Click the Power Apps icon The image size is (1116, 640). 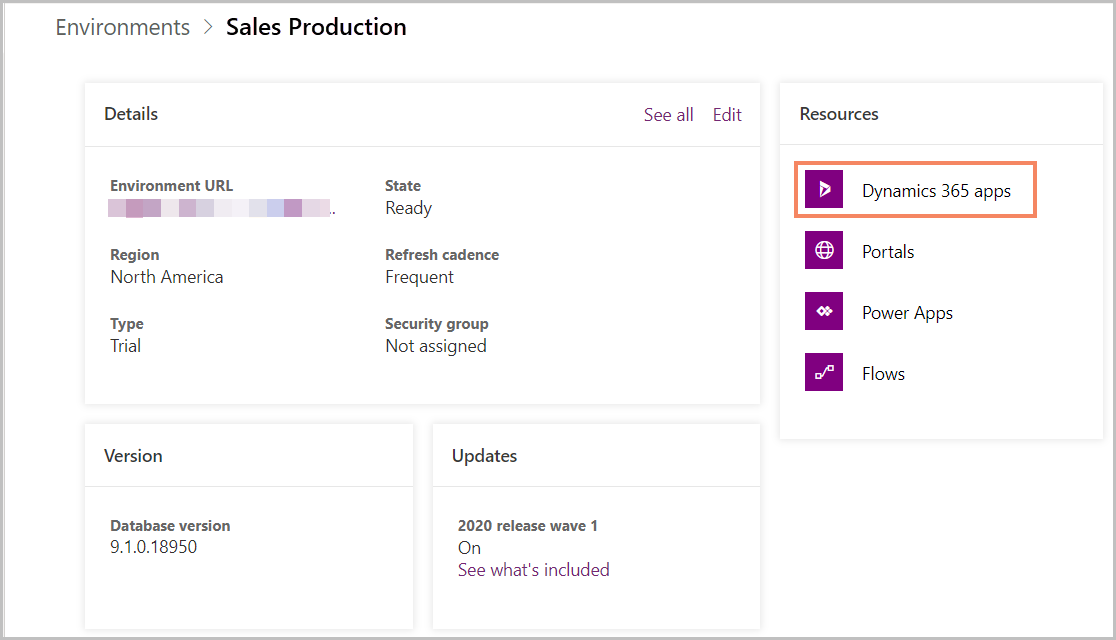point(823,311)
